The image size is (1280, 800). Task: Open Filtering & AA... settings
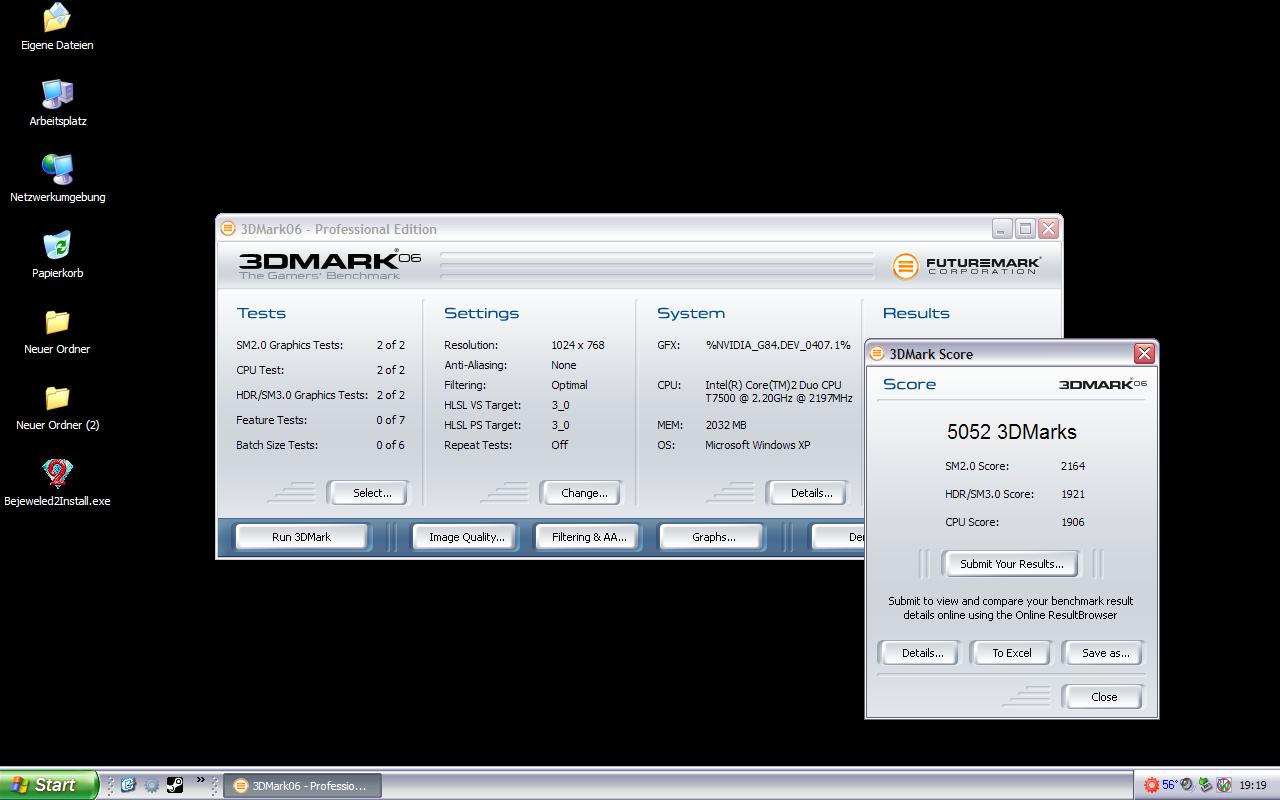coord(589,537)
